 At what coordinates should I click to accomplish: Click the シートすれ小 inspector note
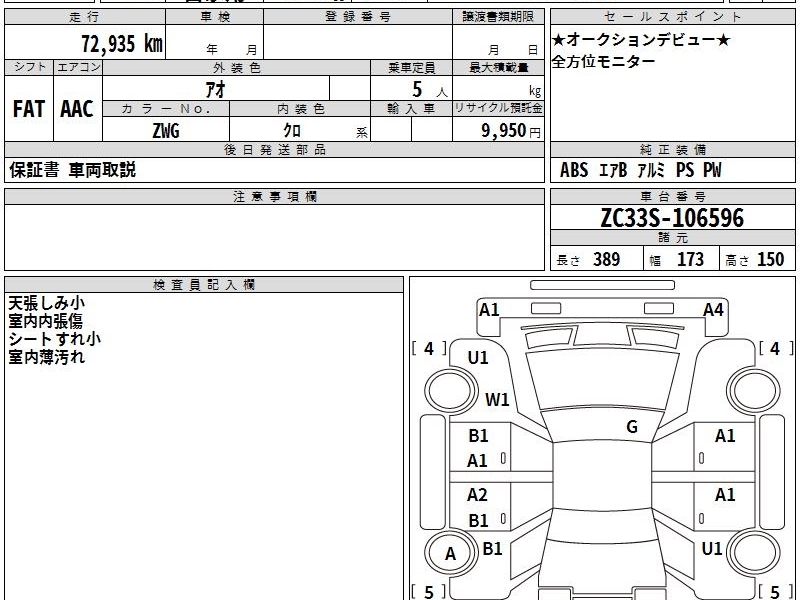[55, 339]
